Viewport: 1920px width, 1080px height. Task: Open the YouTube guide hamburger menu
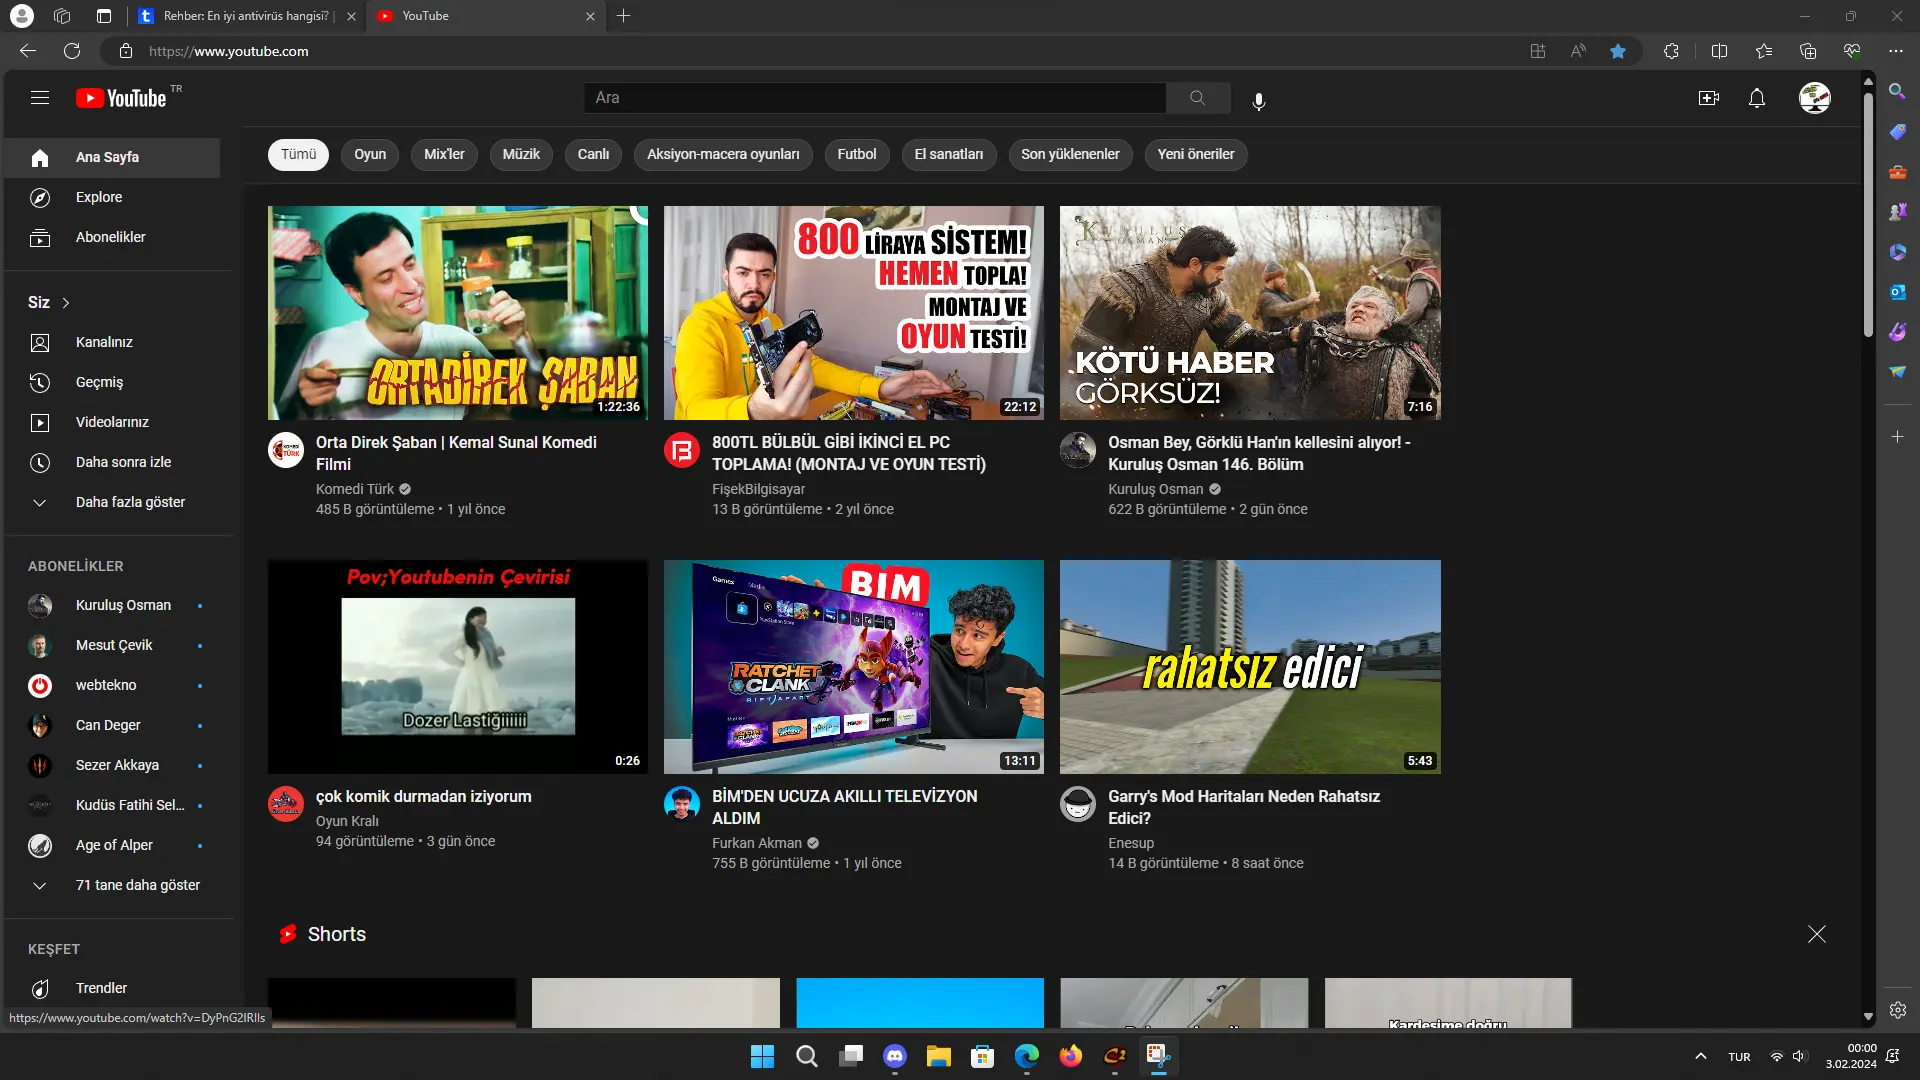[x=40, y=98]
